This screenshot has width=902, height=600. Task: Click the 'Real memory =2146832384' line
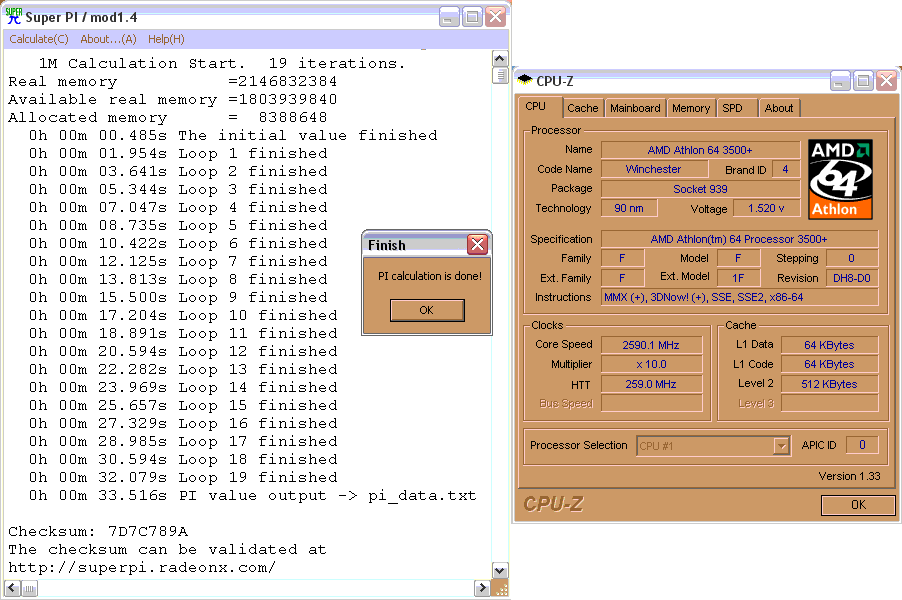[x=173, y=82]
